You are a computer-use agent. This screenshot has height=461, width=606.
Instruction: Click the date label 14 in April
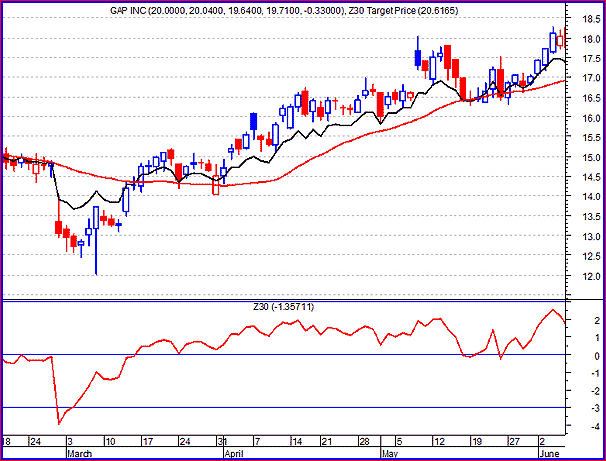[296, 441]
